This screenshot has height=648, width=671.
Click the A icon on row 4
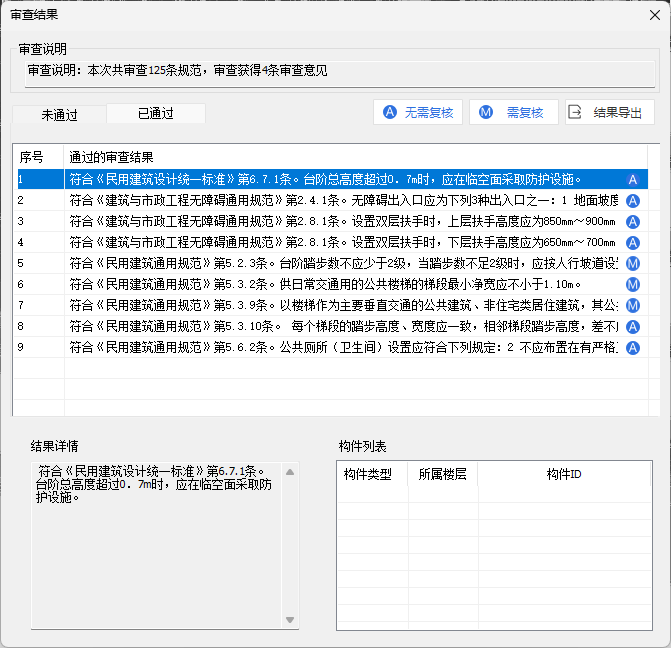[x=632, y=243]
